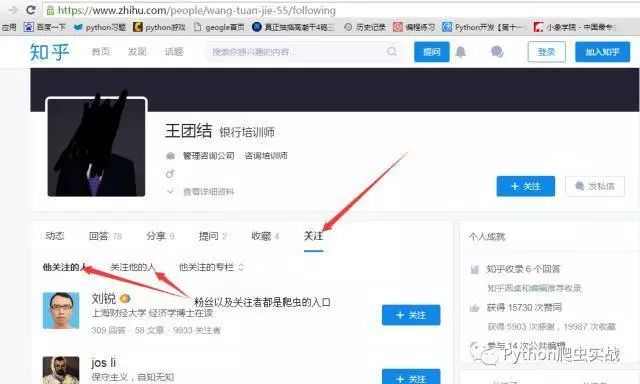Switch to the 收藏 tab
Image resolution: width=640 pixels, height=384 pixels.
pos(265,236)
